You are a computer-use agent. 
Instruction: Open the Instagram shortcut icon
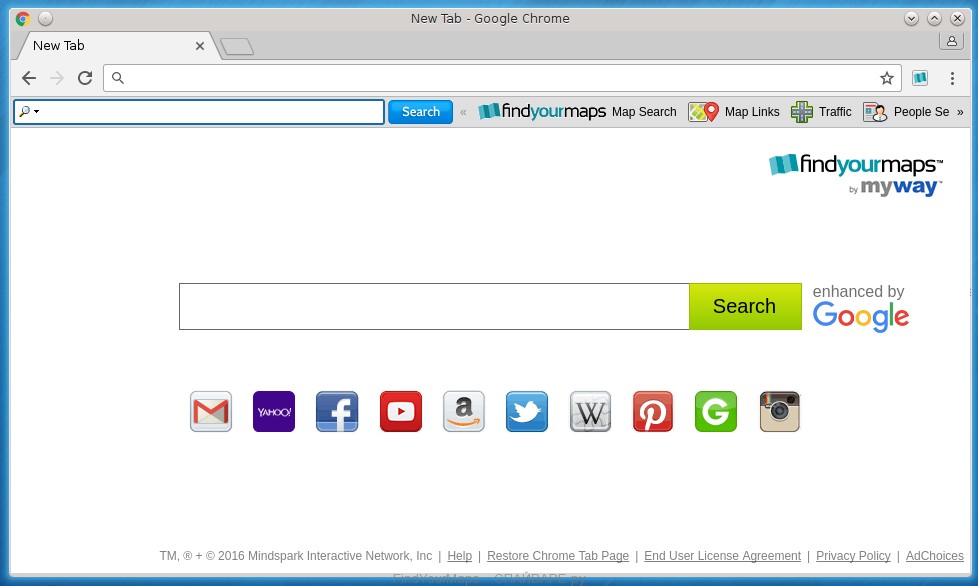780,412
